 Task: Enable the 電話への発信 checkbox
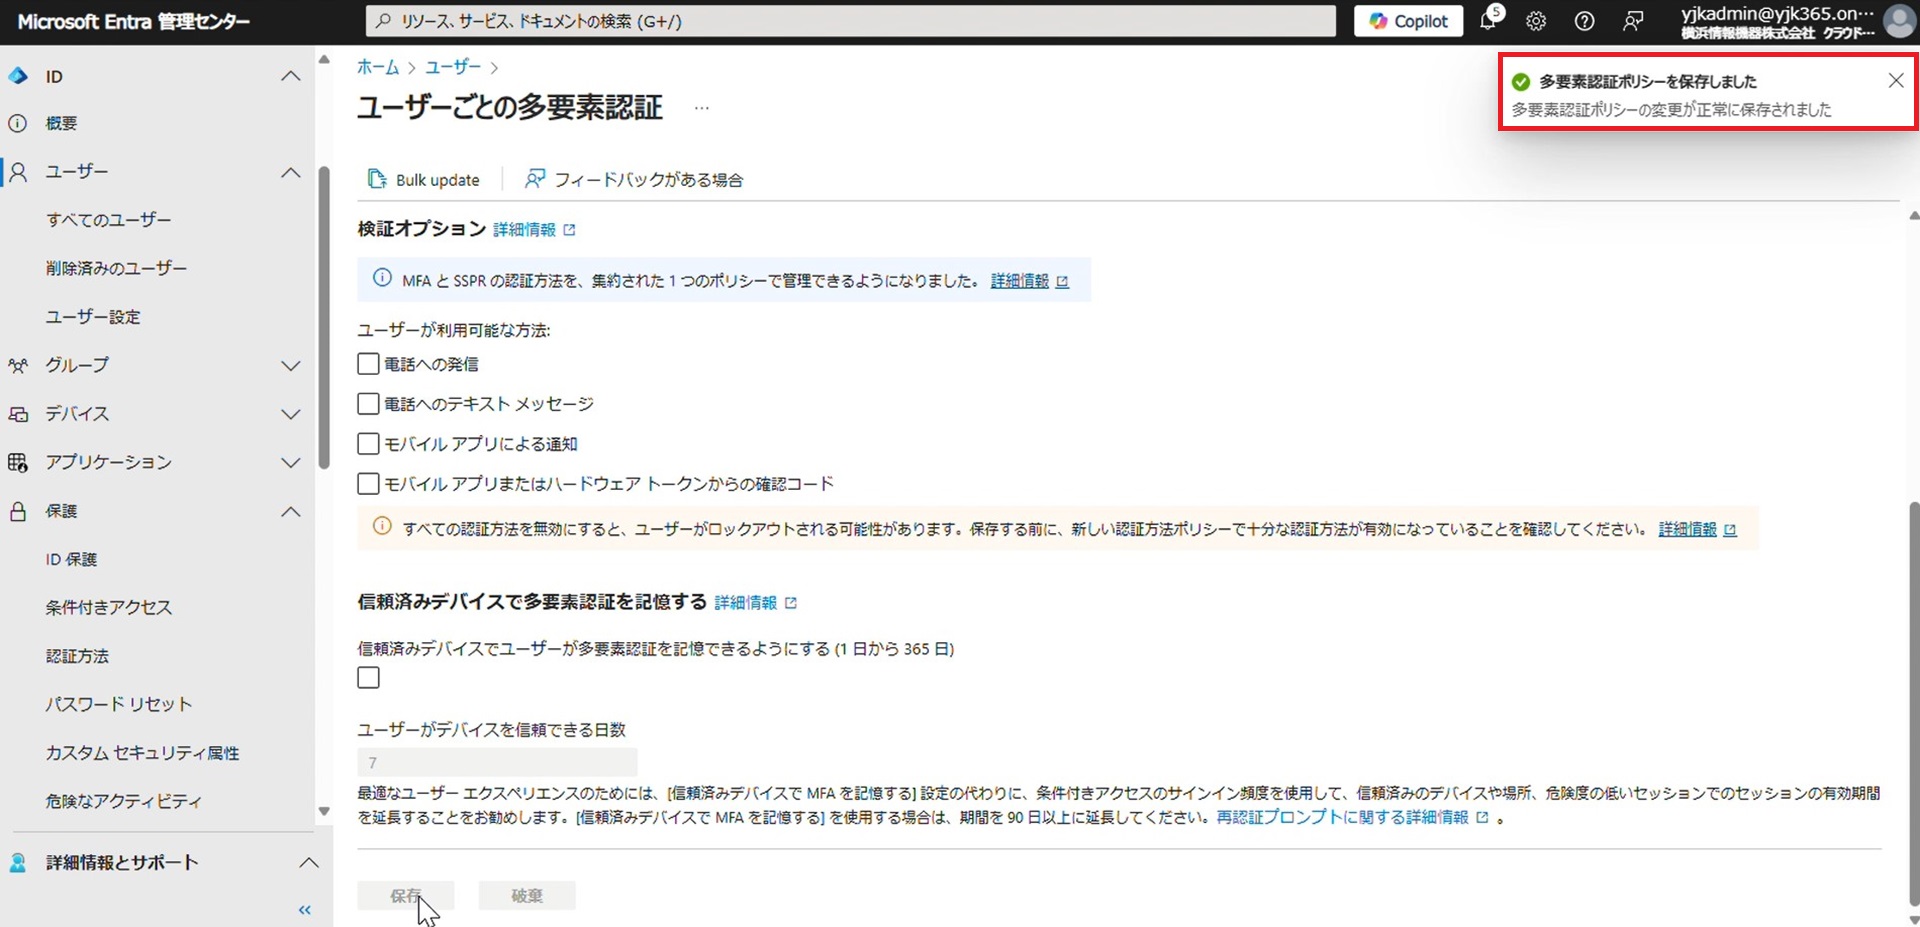coord(368,364)
